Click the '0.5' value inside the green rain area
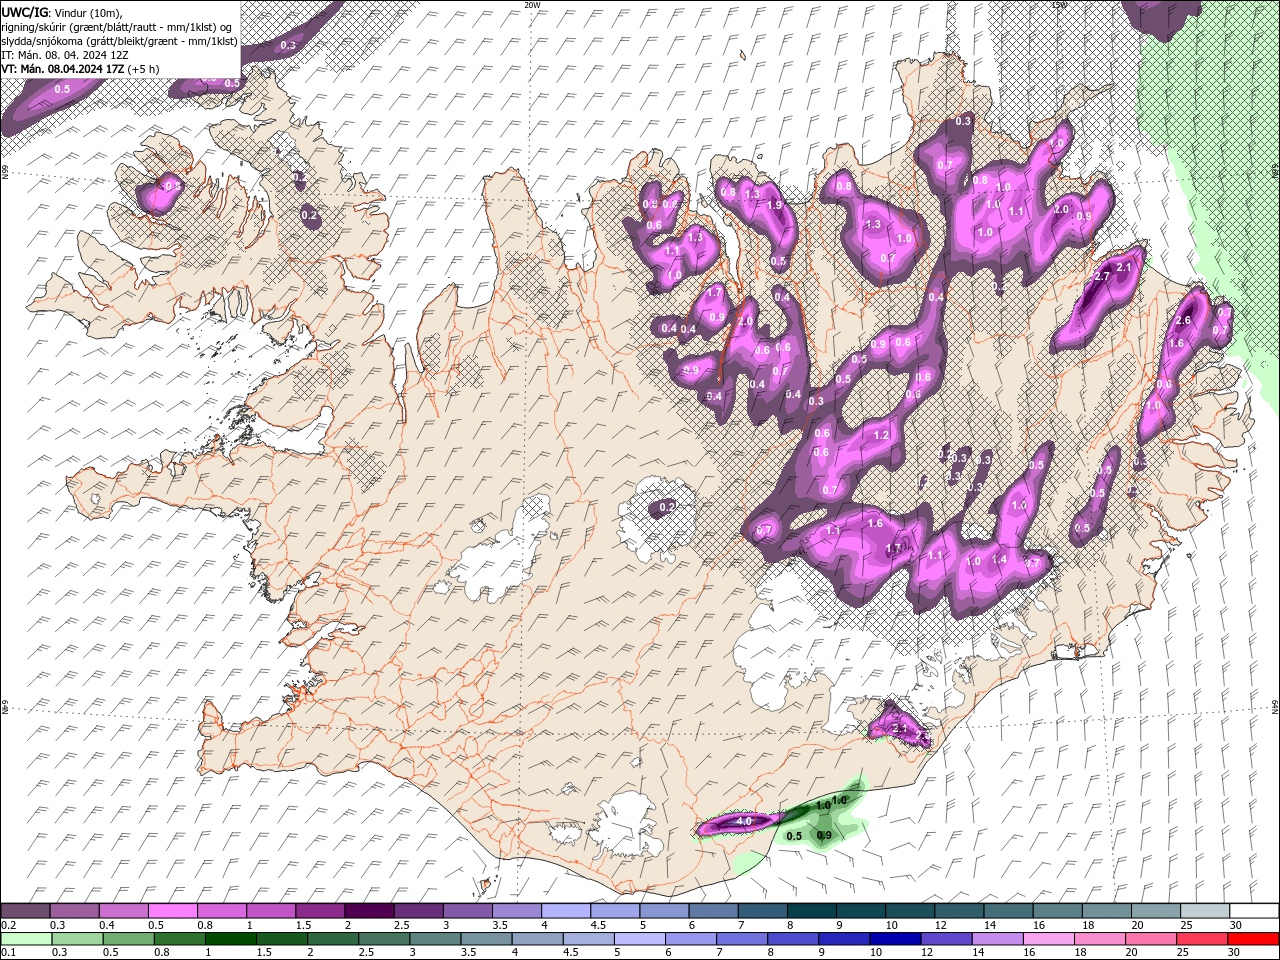 tap(794, 836)
